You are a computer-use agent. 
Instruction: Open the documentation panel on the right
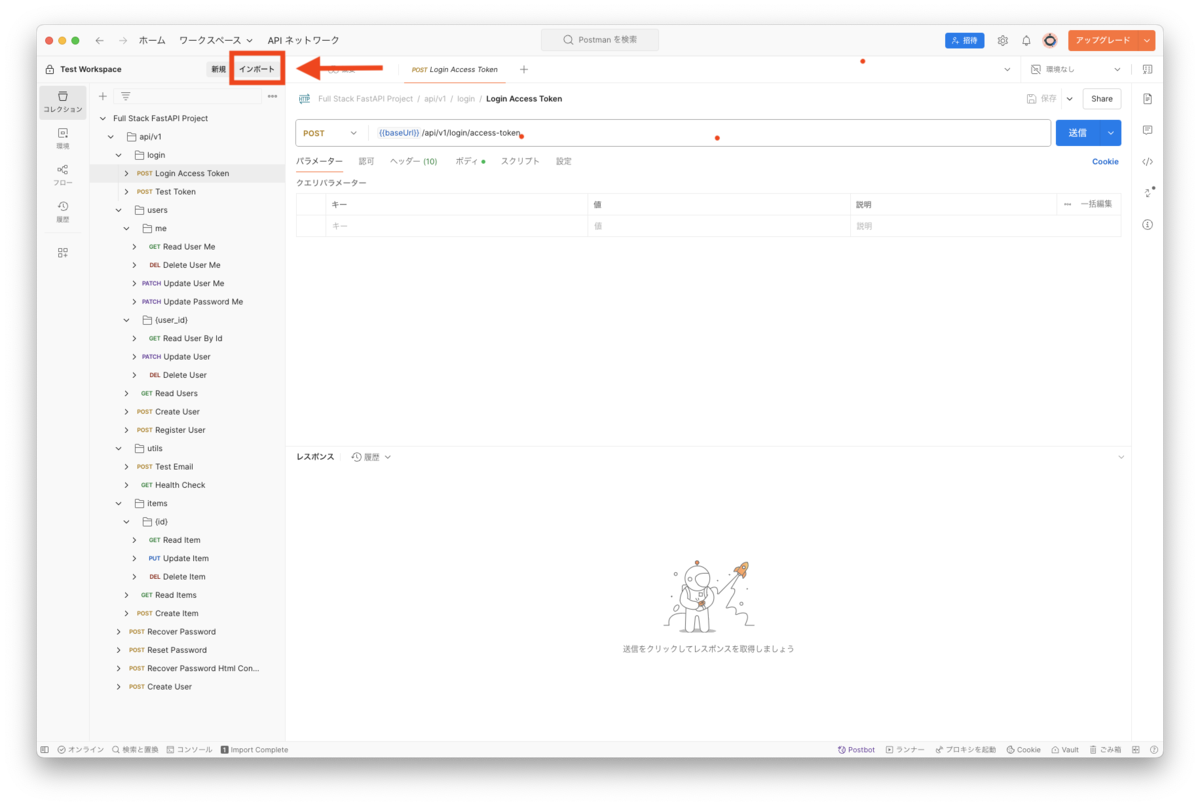tap(1146, 99)
